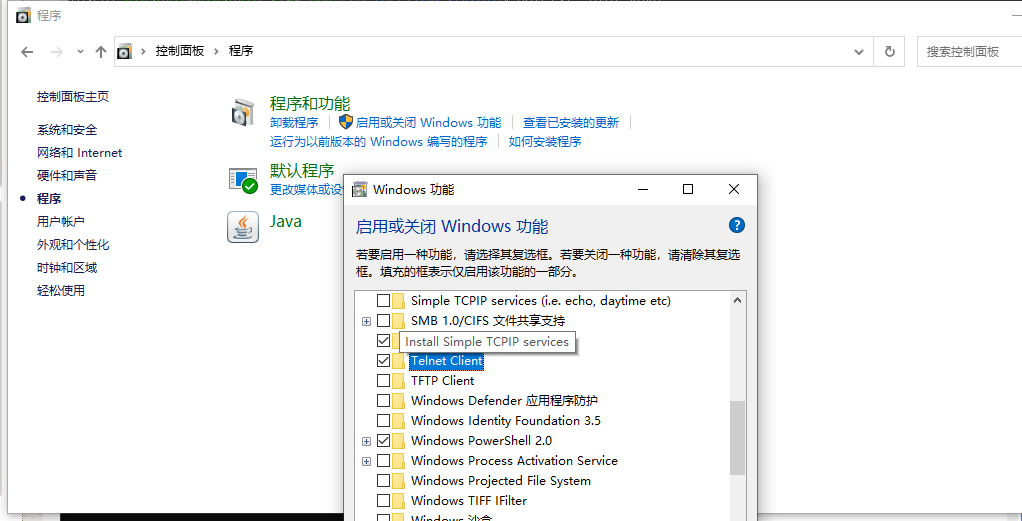This screenshot has width=1022, height=521.
Task: Open 用户帐户 category in sidebar
Action: coord(61,222)
